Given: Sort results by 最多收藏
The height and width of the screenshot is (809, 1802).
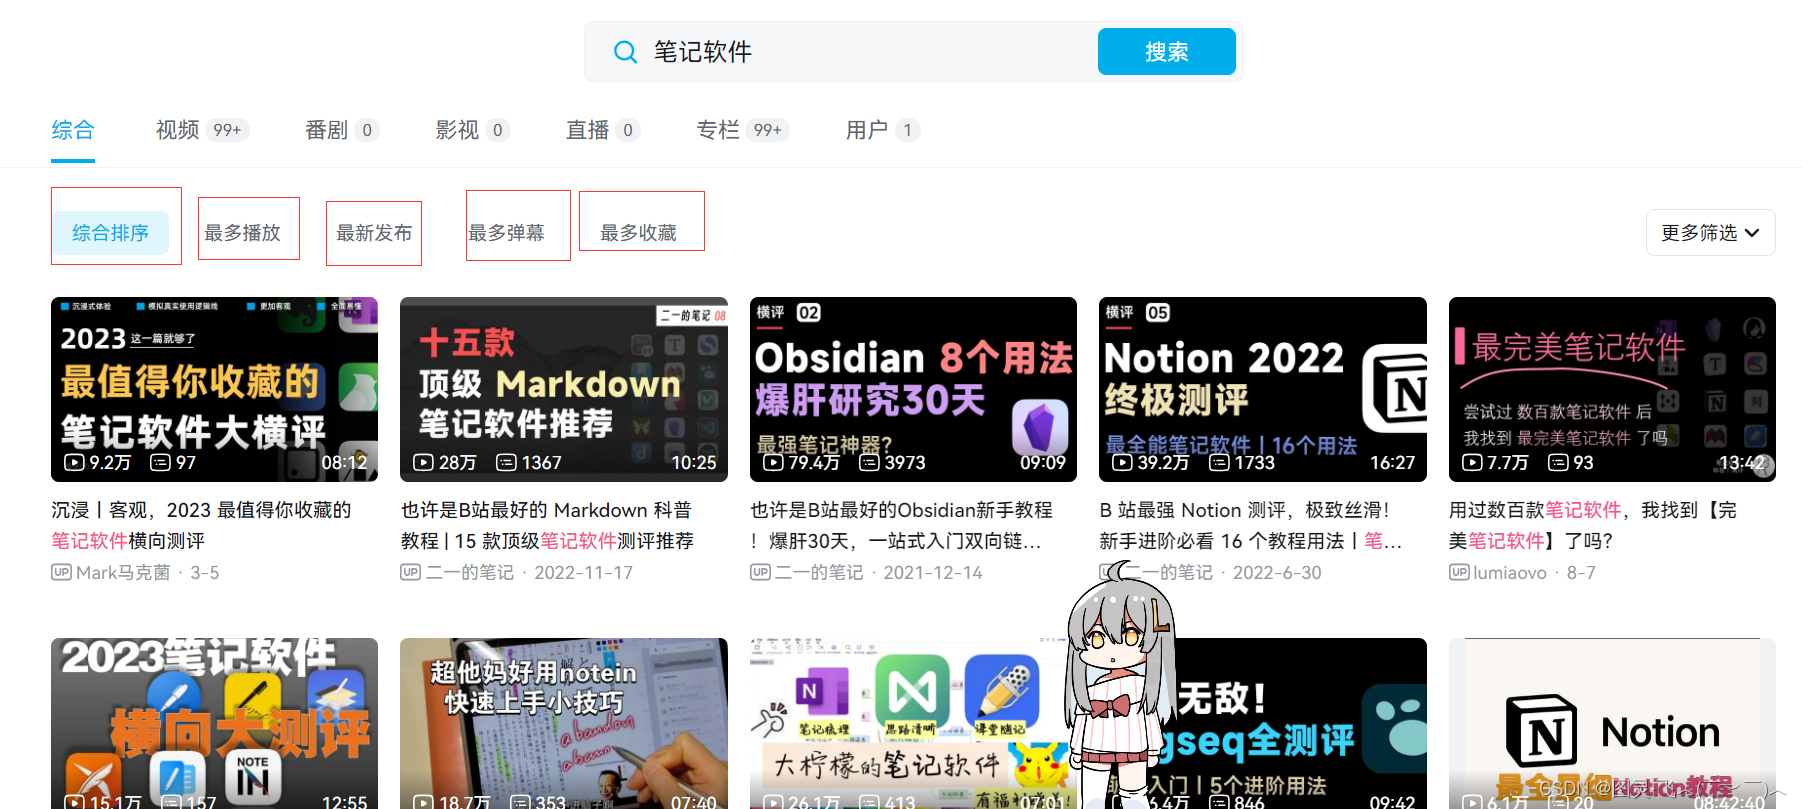Looking at the screenshot, I should [638, 233].
